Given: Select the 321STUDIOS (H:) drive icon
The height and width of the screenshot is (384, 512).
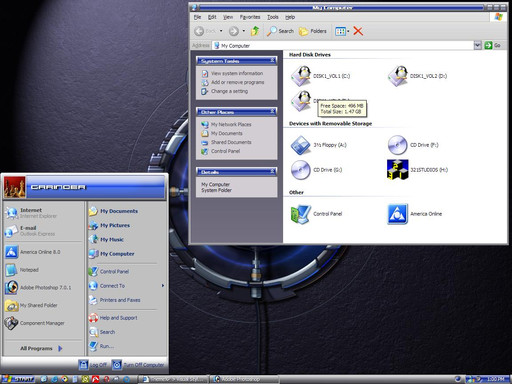Looking at the screenshot, I should [398, 170].
